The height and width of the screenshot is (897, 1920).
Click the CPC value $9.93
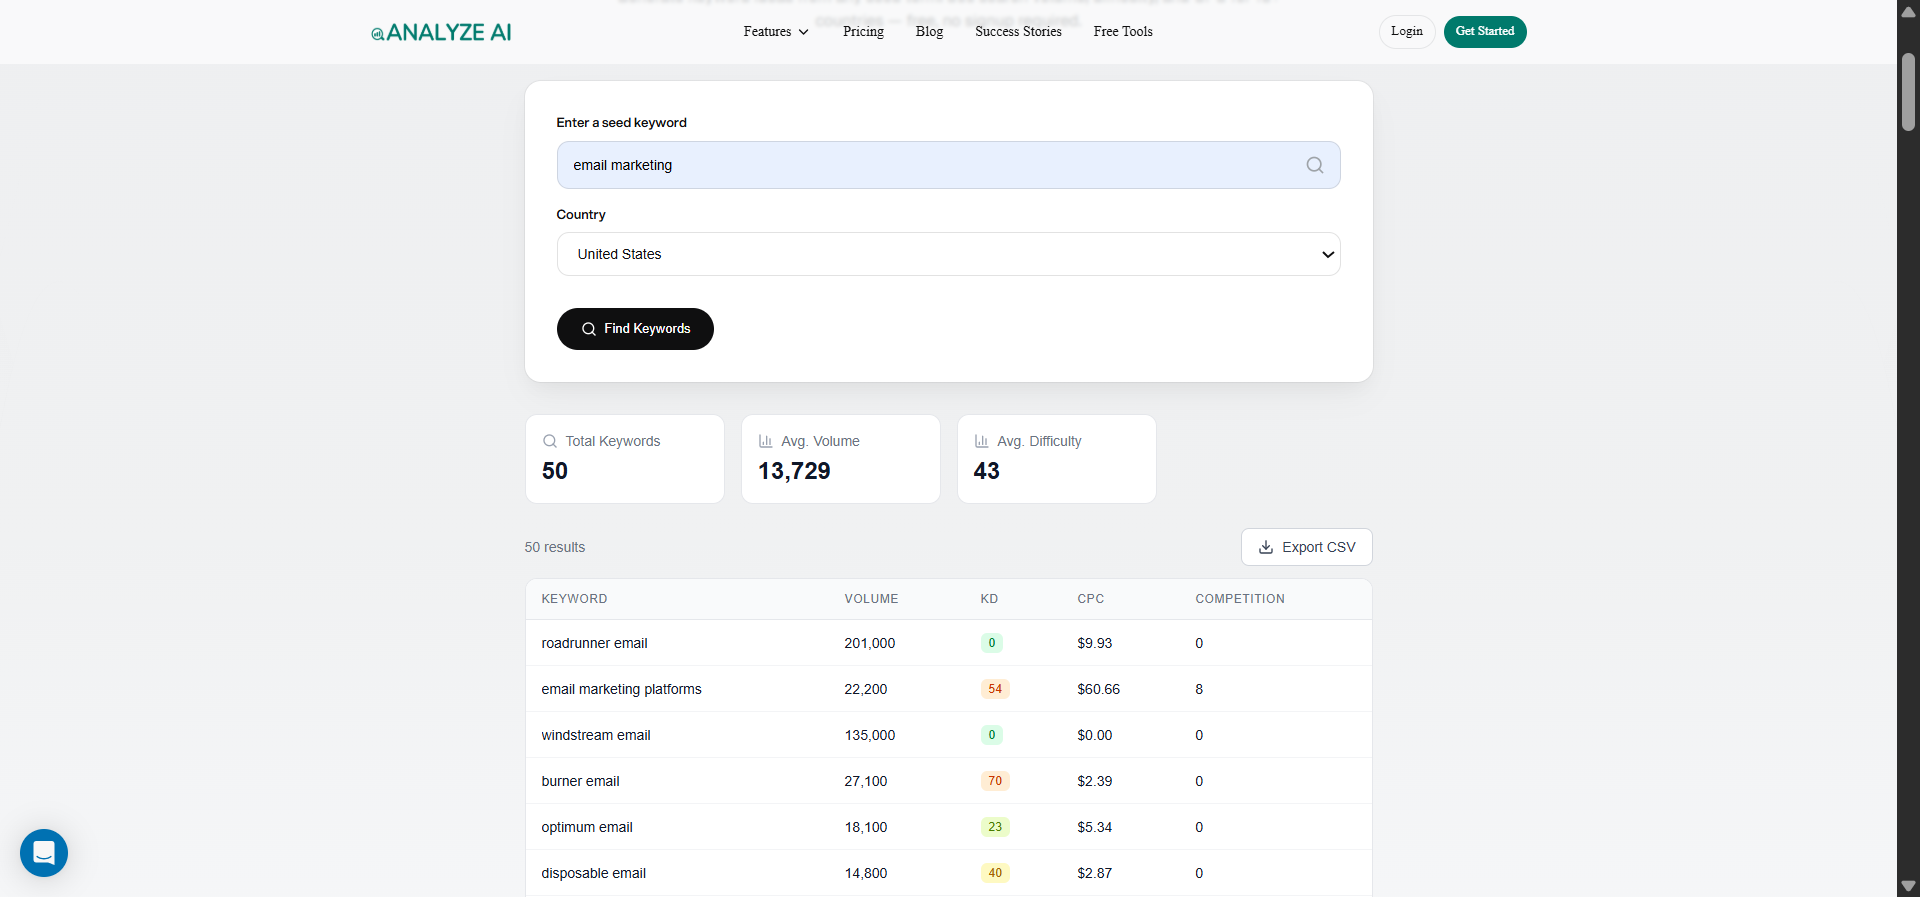(x=1095, y=643)
